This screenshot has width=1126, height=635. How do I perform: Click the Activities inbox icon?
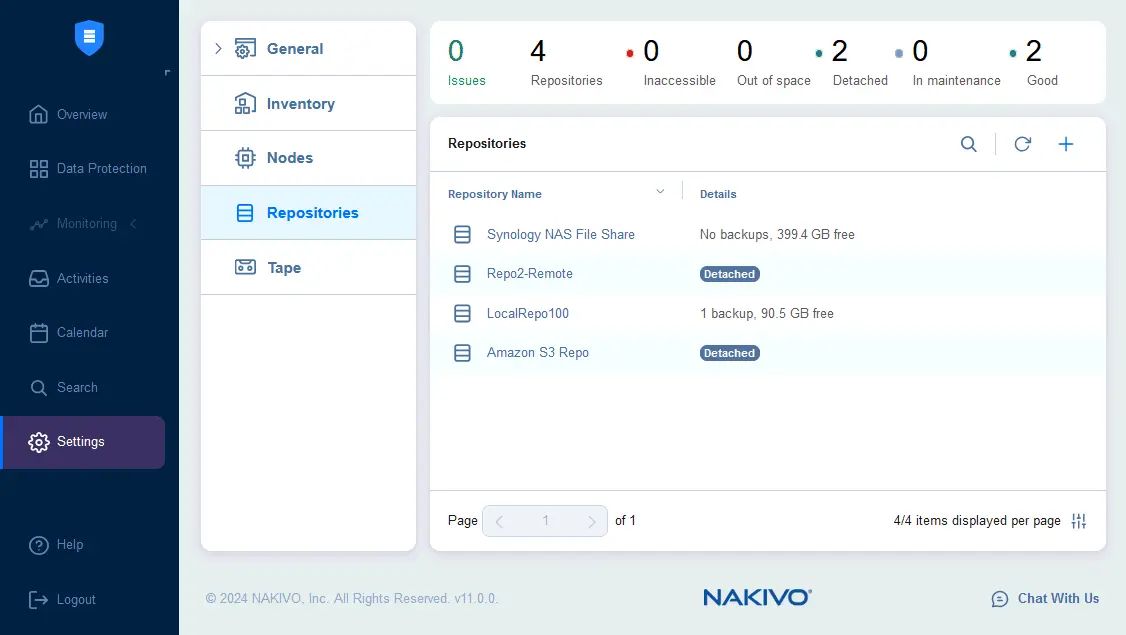click(x=39, y=279)
